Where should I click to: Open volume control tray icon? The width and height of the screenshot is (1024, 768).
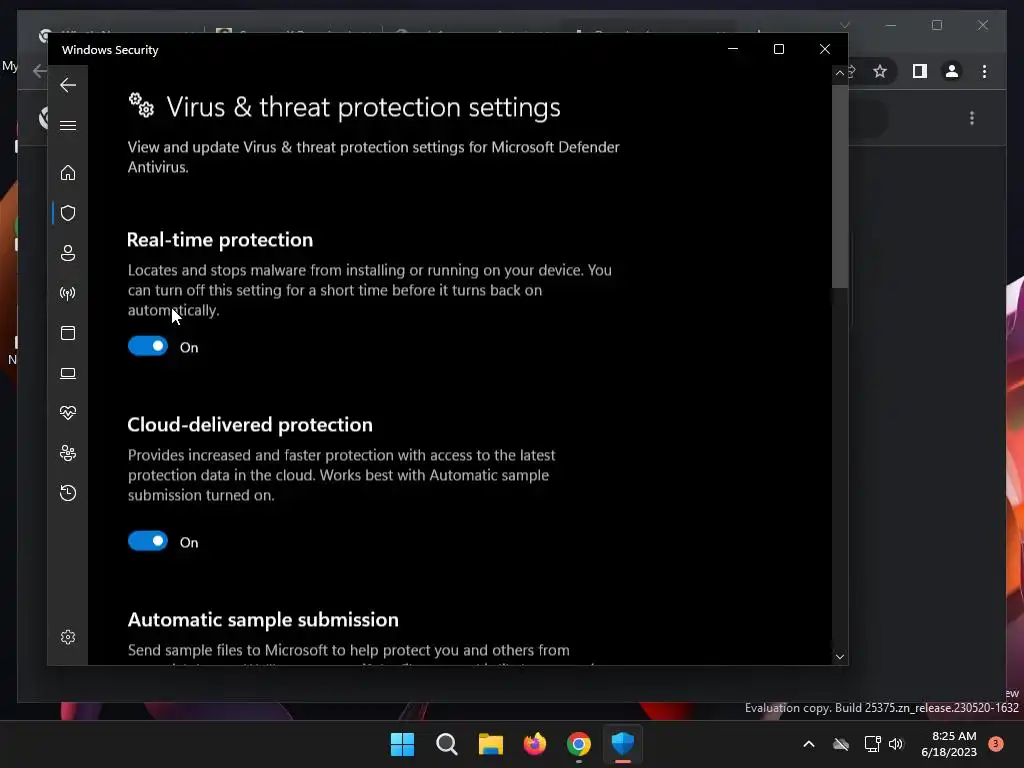pyautogui.click(x=896, y=744)
